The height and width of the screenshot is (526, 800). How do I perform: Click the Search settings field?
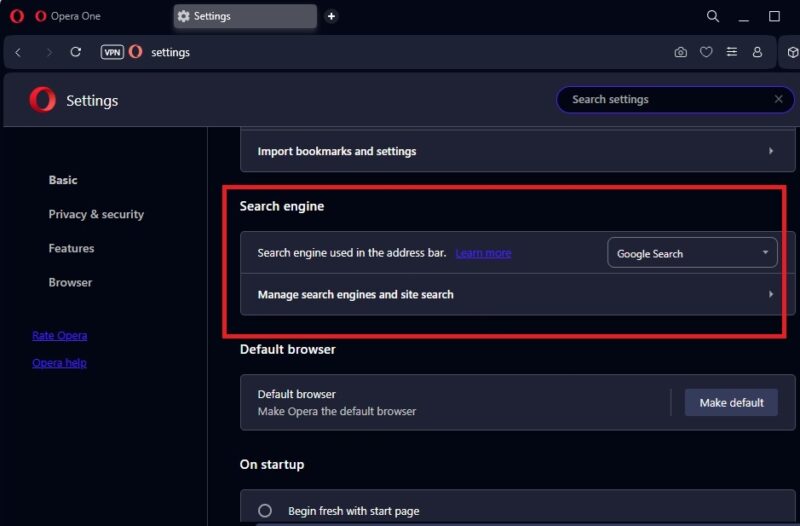[674, 99]
